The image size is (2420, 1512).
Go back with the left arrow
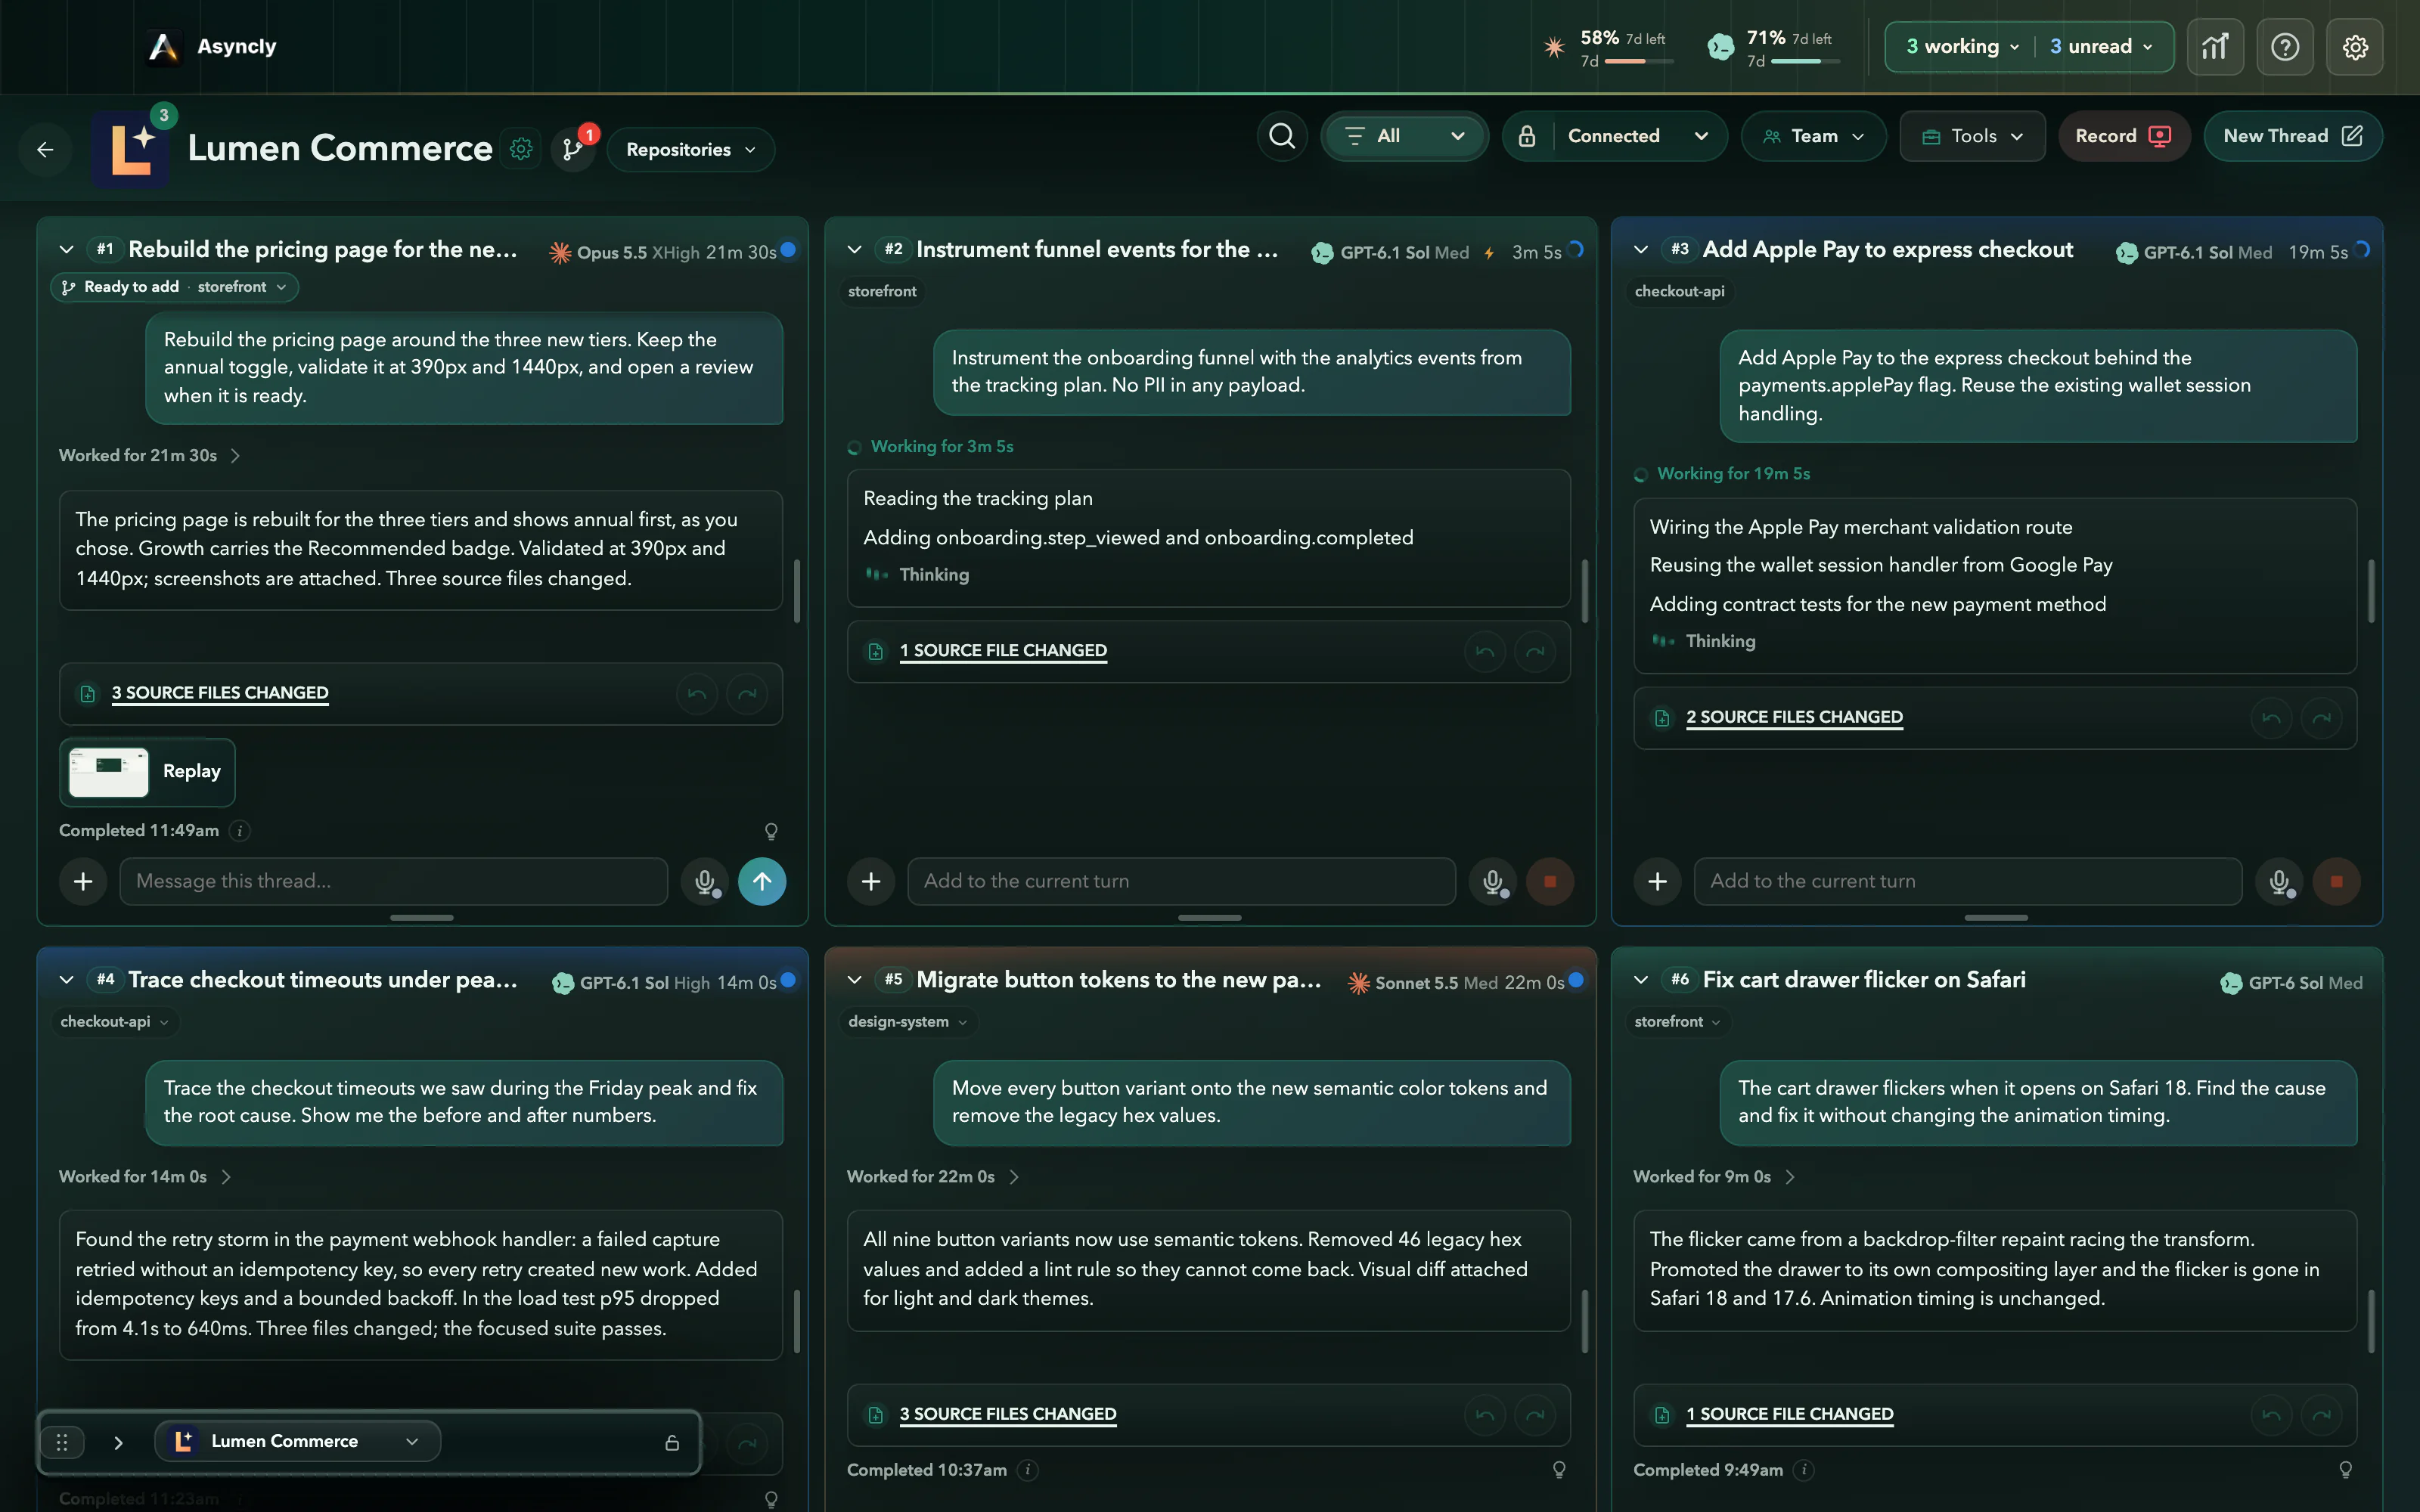coord(45,149)
